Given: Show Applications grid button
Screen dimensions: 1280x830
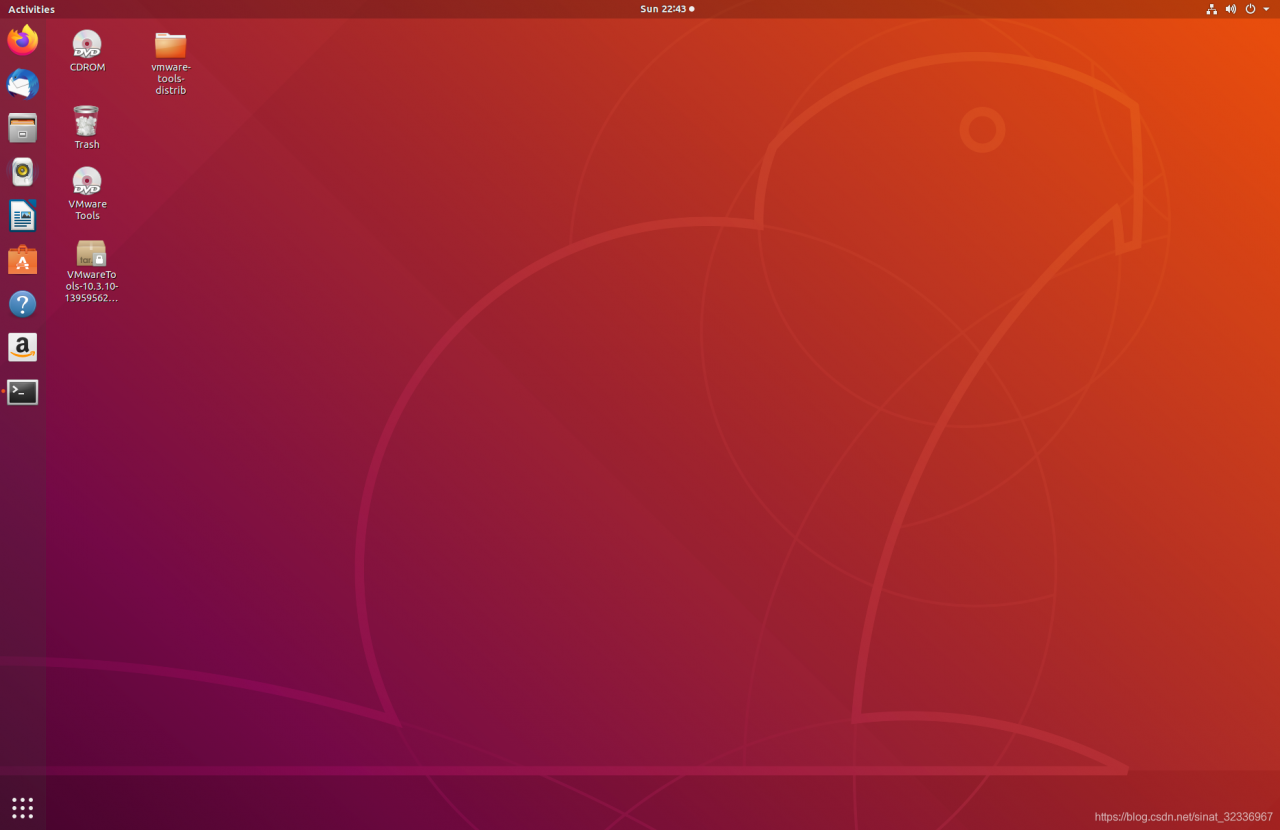Looking at the screenshot, I should coord(22,807).
